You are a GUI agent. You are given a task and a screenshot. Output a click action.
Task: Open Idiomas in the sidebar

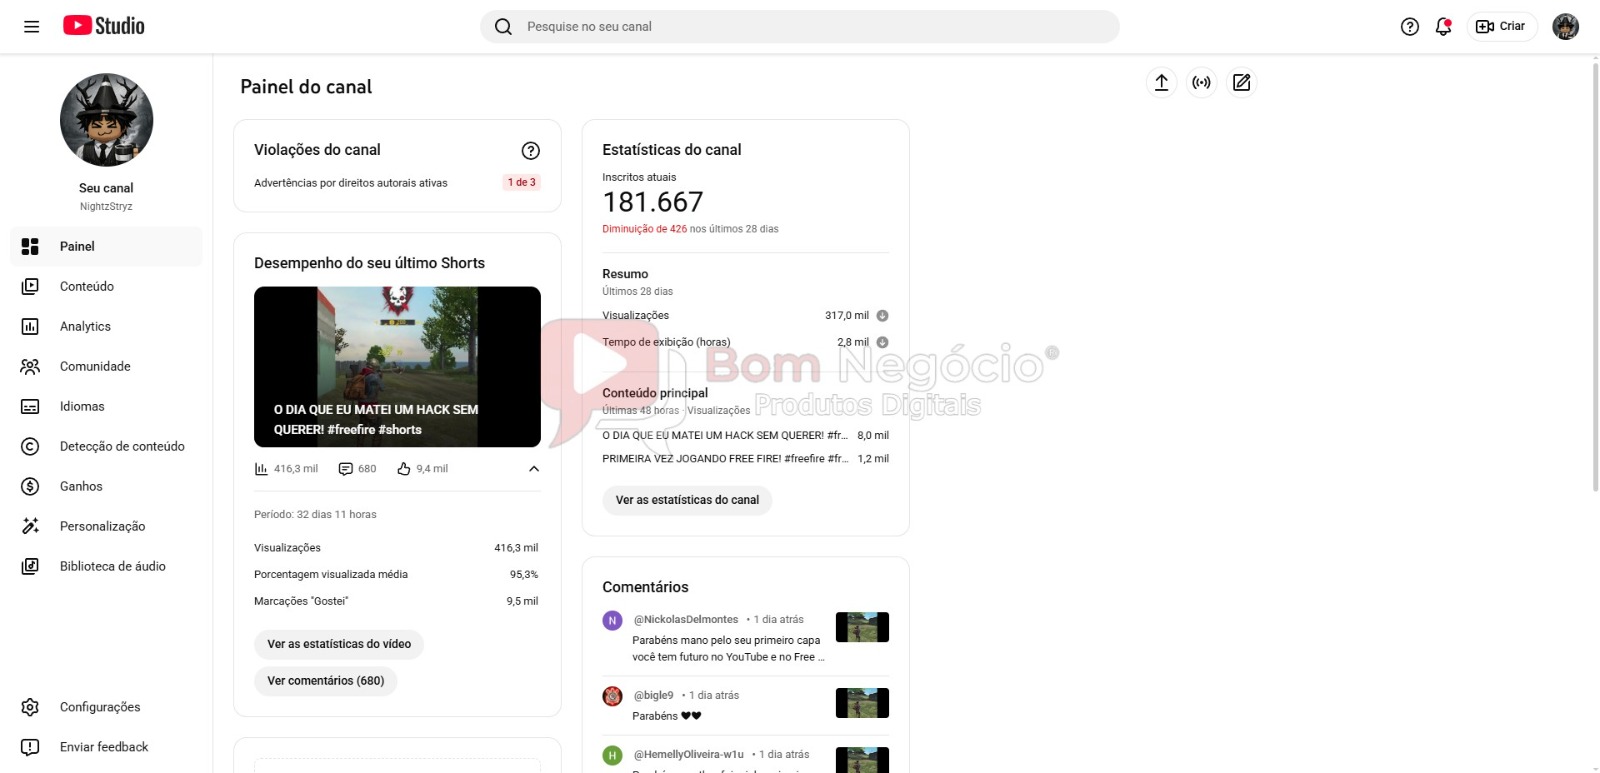click(106, 407)
